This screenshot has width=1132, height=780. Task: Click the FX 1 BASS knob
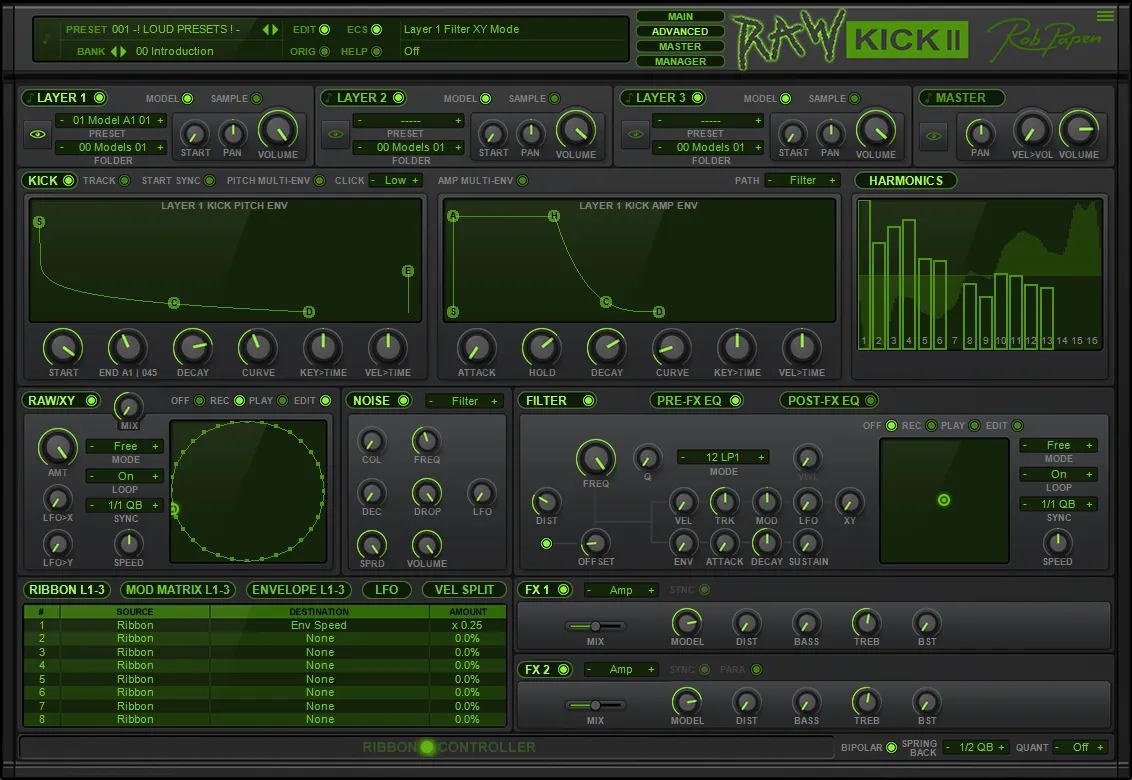coord(806,623)
